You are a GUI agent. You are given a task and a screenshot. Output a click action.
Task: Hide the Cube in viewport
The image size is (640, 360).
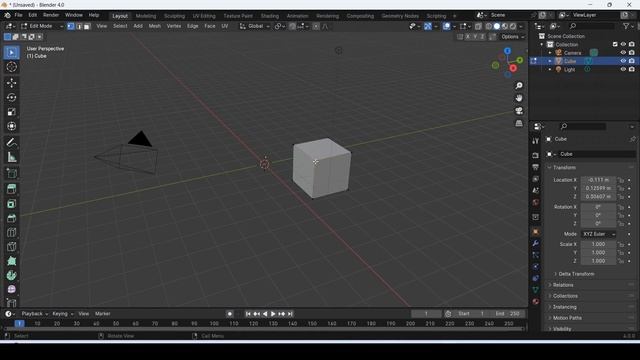point(623,61)
